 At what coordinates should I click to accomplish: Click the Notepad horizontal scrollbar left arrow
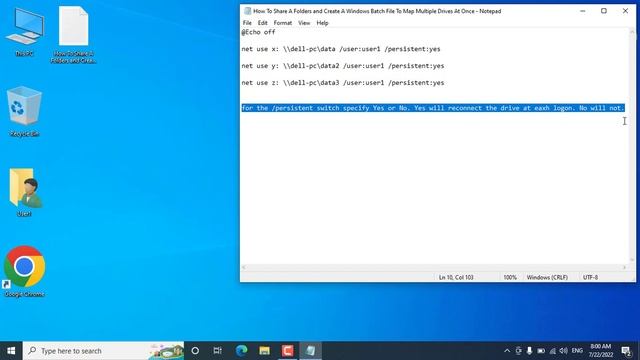pyautogui.click(x=244, y=268)
